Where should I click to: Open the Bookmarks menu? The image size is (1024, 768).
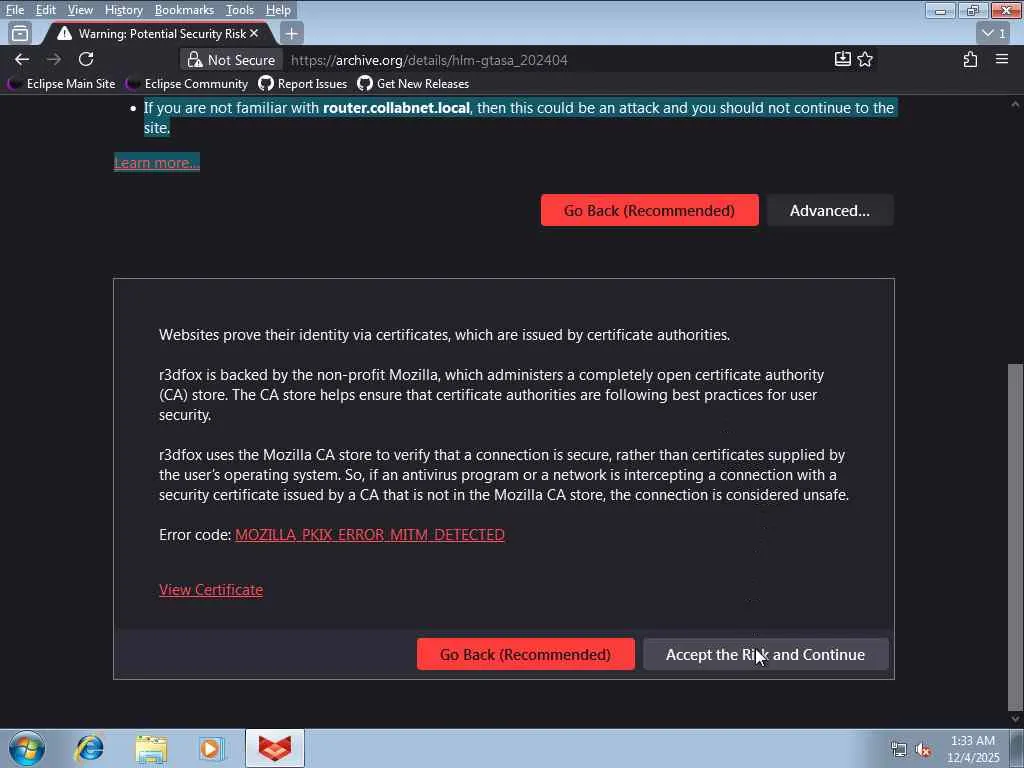pyautogui.click(x=184, y=10)
